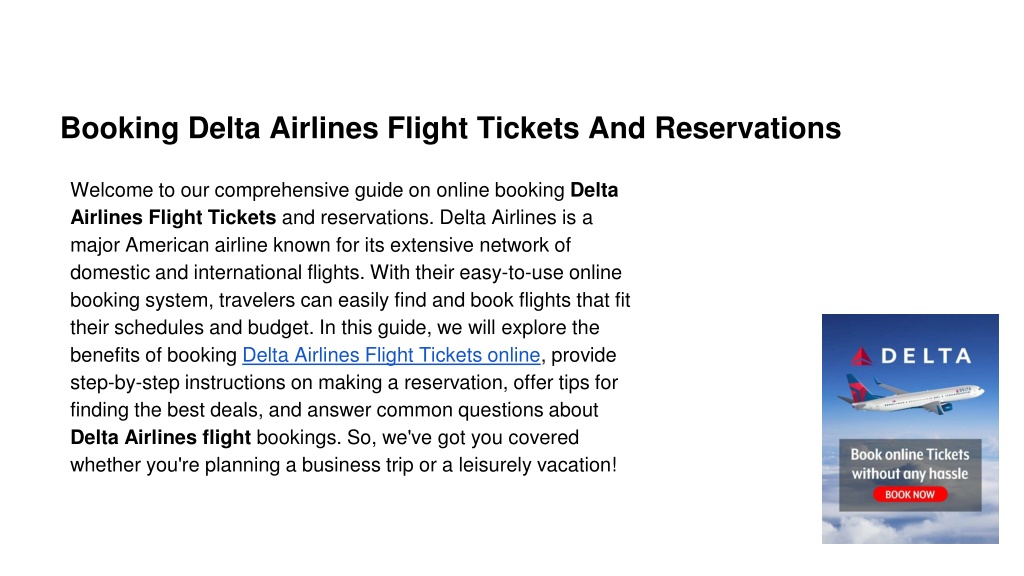1024x576 pixels.
Task: Click the bold 'Delta Airlines flight' phrase
Action: (160, 437)
